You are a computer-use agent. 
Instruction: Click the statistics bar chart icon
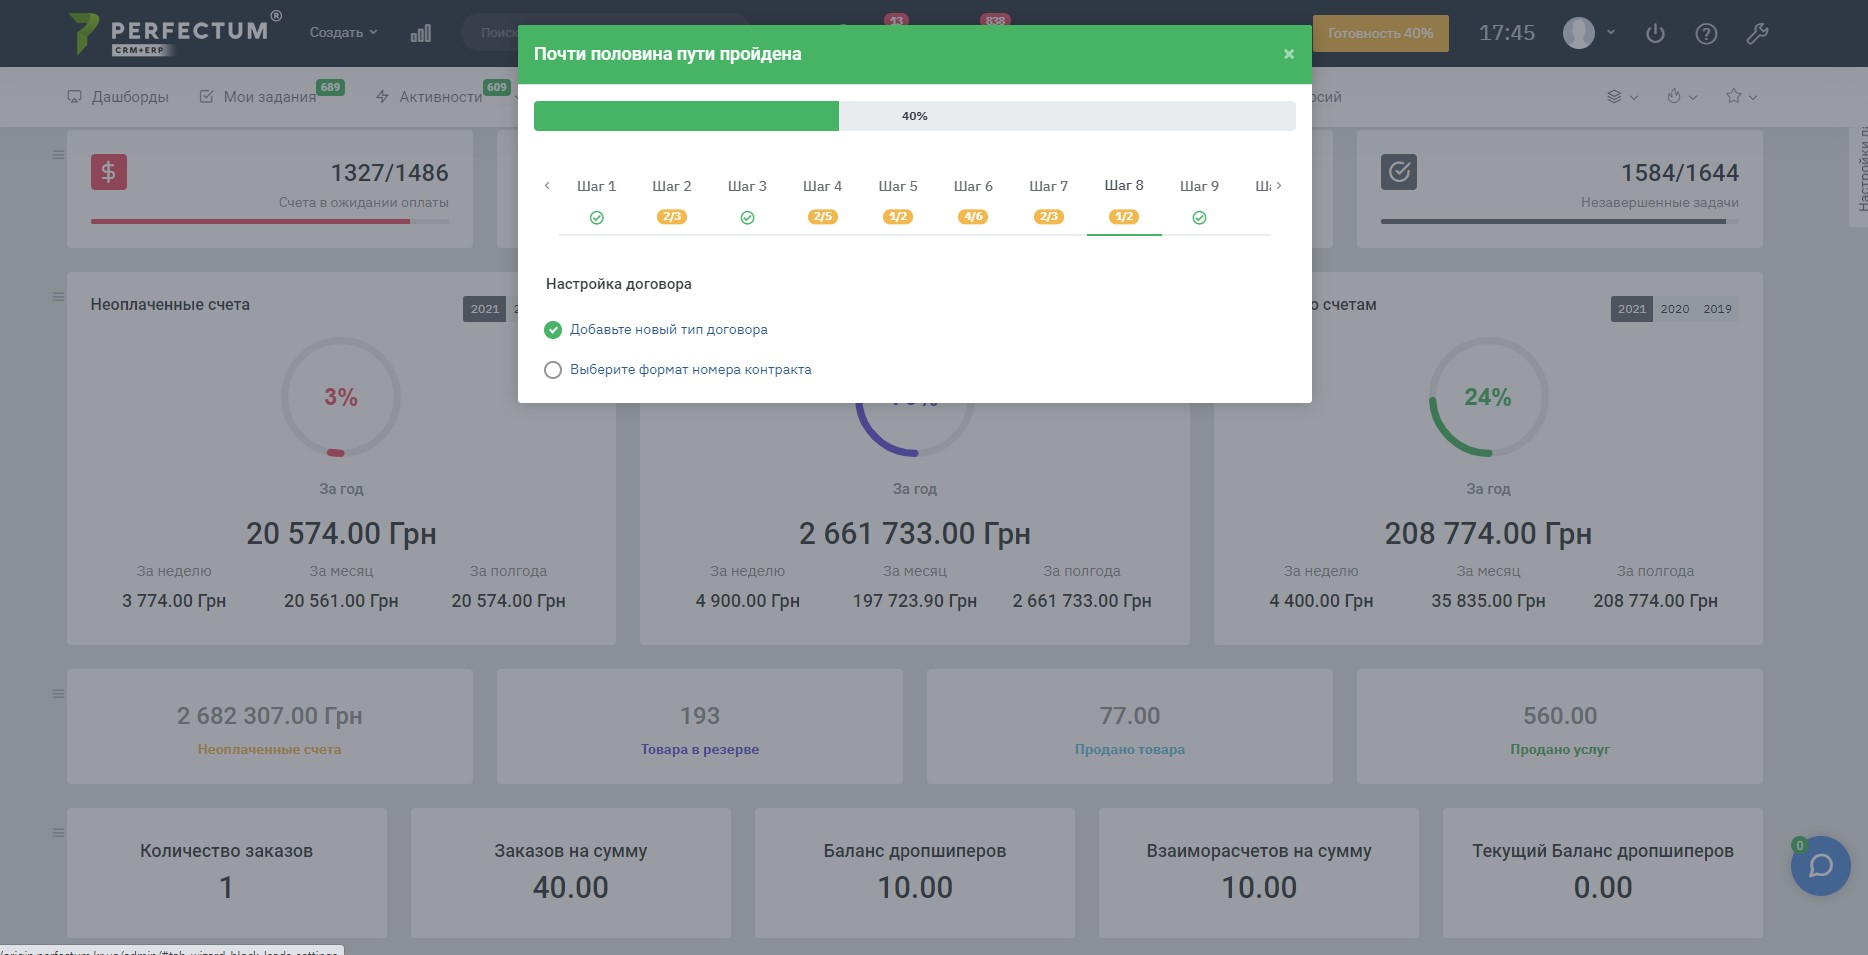click(x=421, y=33)
